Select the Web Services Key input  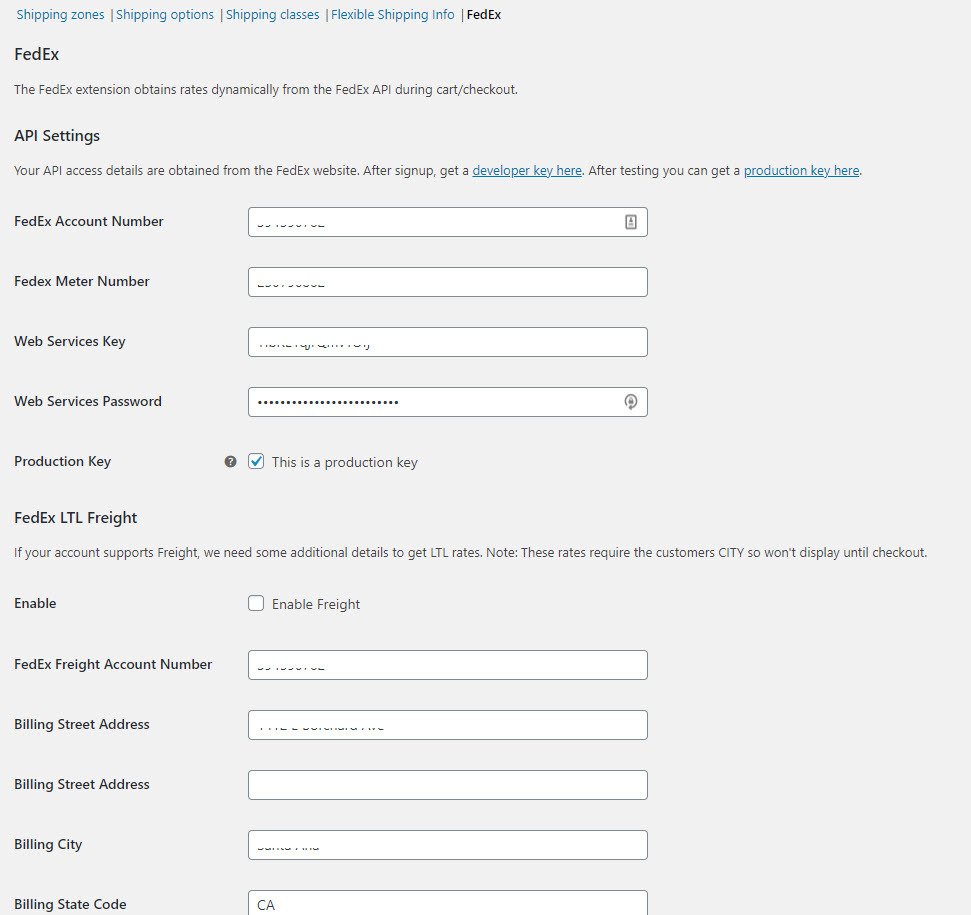tap(448, 342)
